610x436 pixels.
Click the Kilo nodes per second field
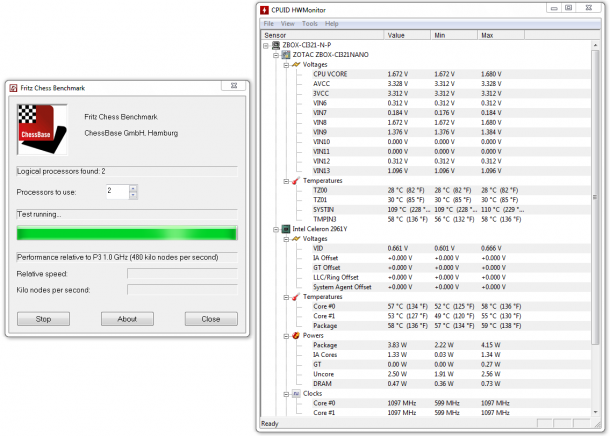(182, 289)
